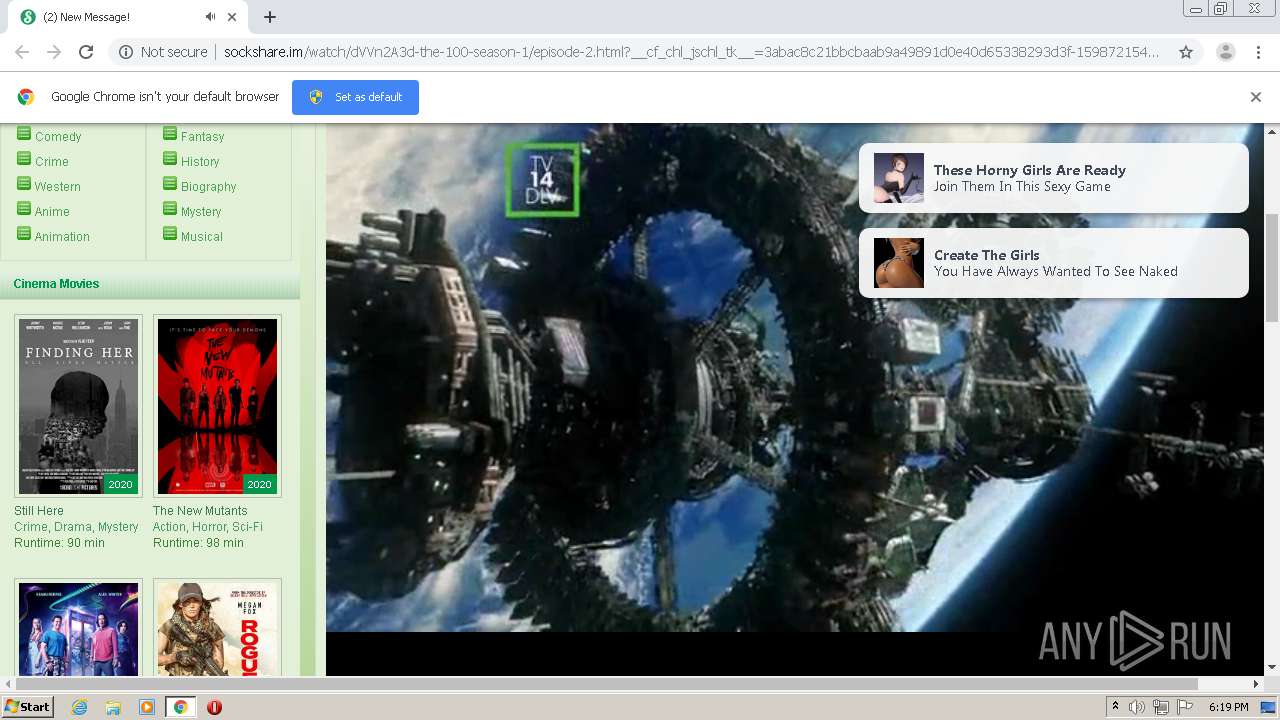1280x720 pixels.
Task: Open the Western genre
Action: pos(58,187)
